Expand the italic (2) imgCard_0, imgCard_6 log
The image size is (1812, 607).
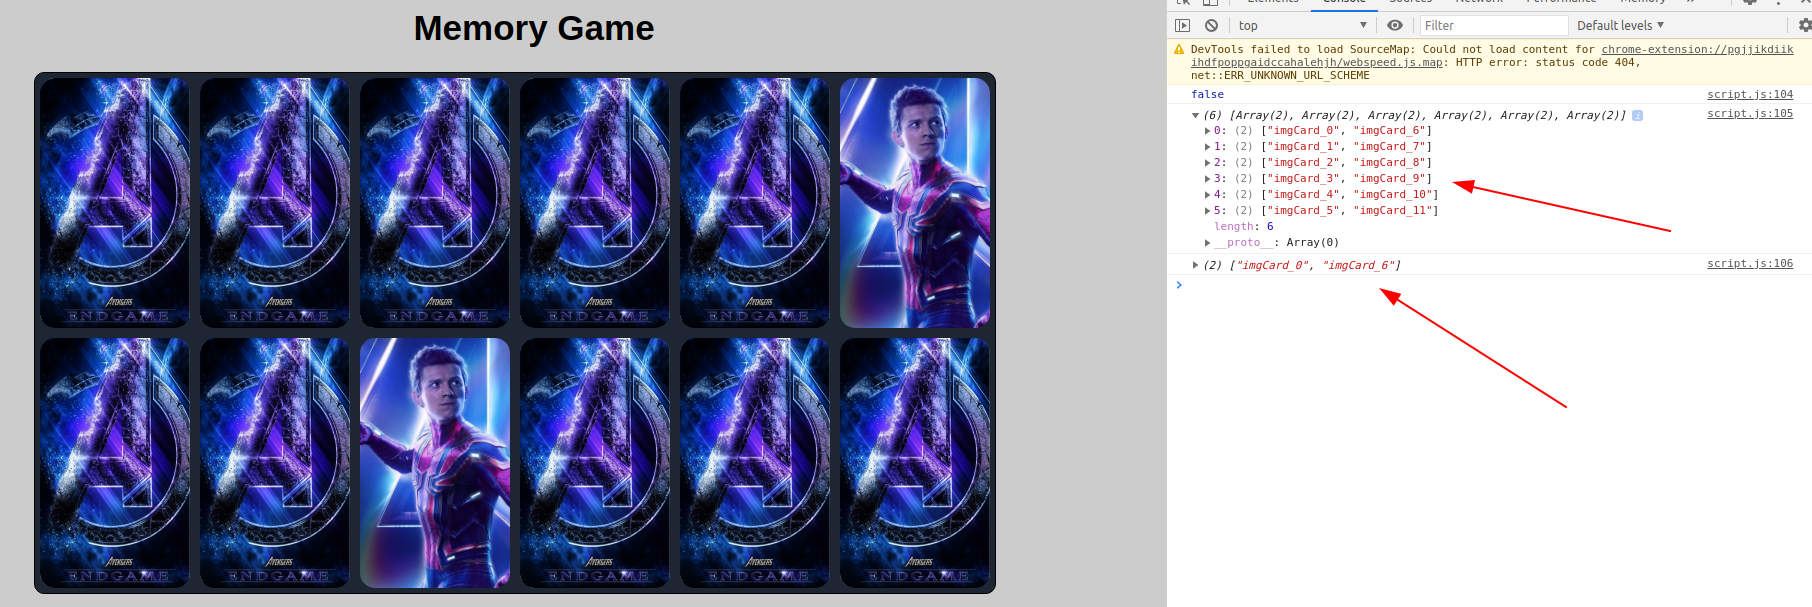point(1195,265)
